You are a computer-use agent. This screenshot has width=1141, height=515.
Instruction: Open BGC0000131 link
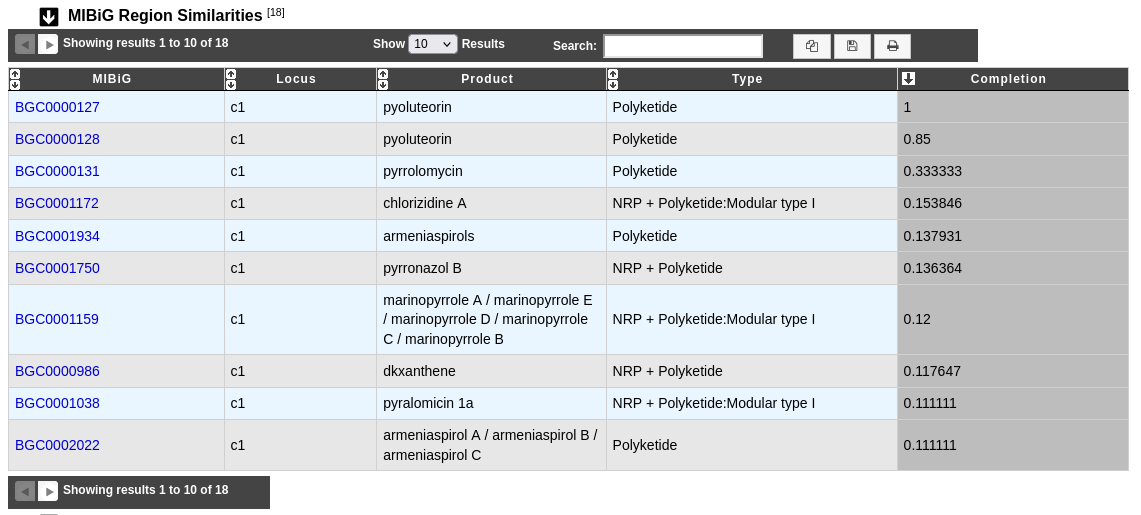point(57,171)
